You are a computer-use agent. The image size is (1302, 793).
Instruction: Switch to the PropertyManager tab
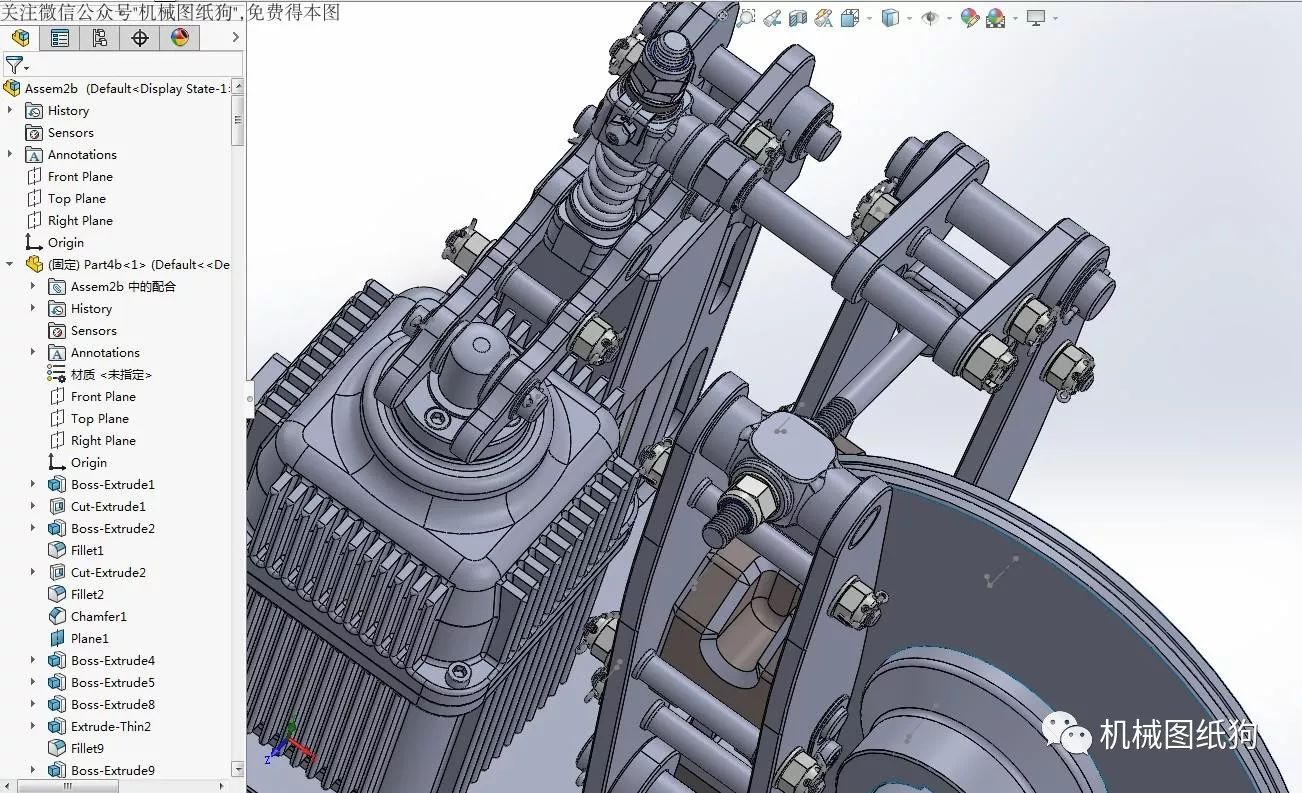pyautogui.click(x=60, y=38)
